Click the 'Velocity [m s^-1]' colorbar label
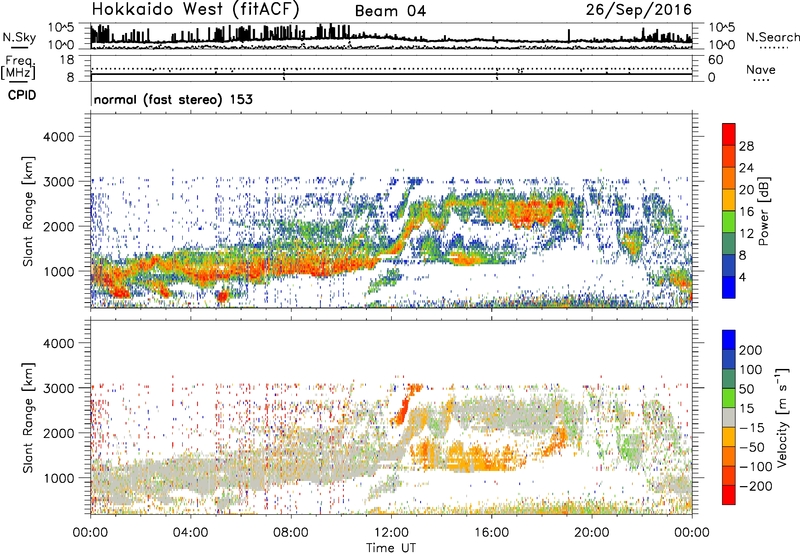Viewport: 800px width, 554px height. [782, 417]
